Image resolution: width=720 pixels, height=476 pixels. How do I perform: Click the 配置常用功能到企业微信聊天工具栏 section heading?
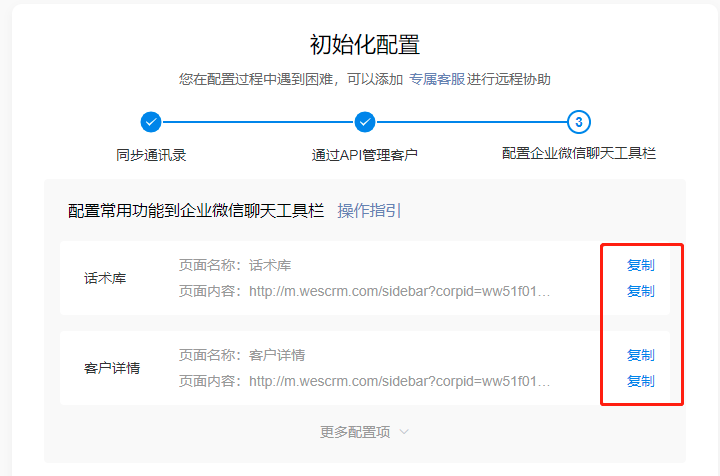coord(196,210)
